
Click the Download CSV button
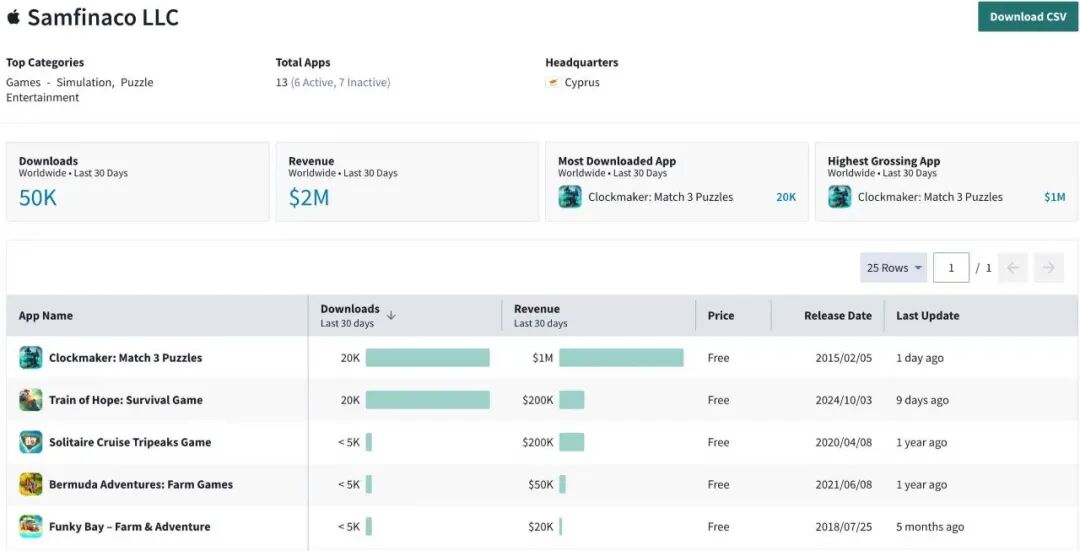point(1027,17)
